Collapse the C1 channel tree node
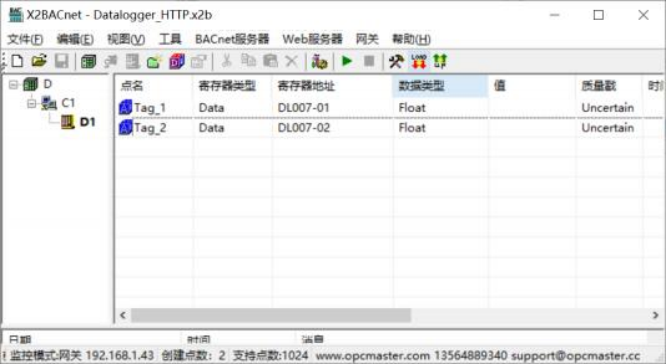 coord(32,103)
